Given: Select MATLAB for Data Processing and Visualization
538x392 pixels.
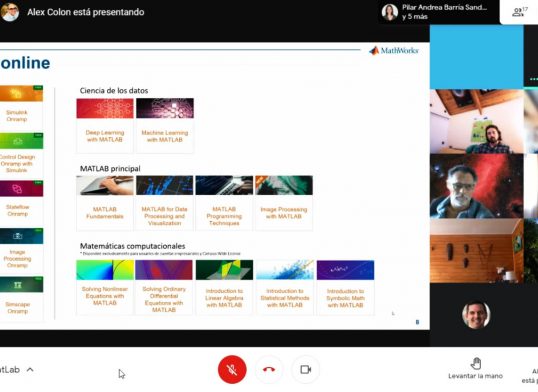Looking at the screenshot, I should [164, 203].
